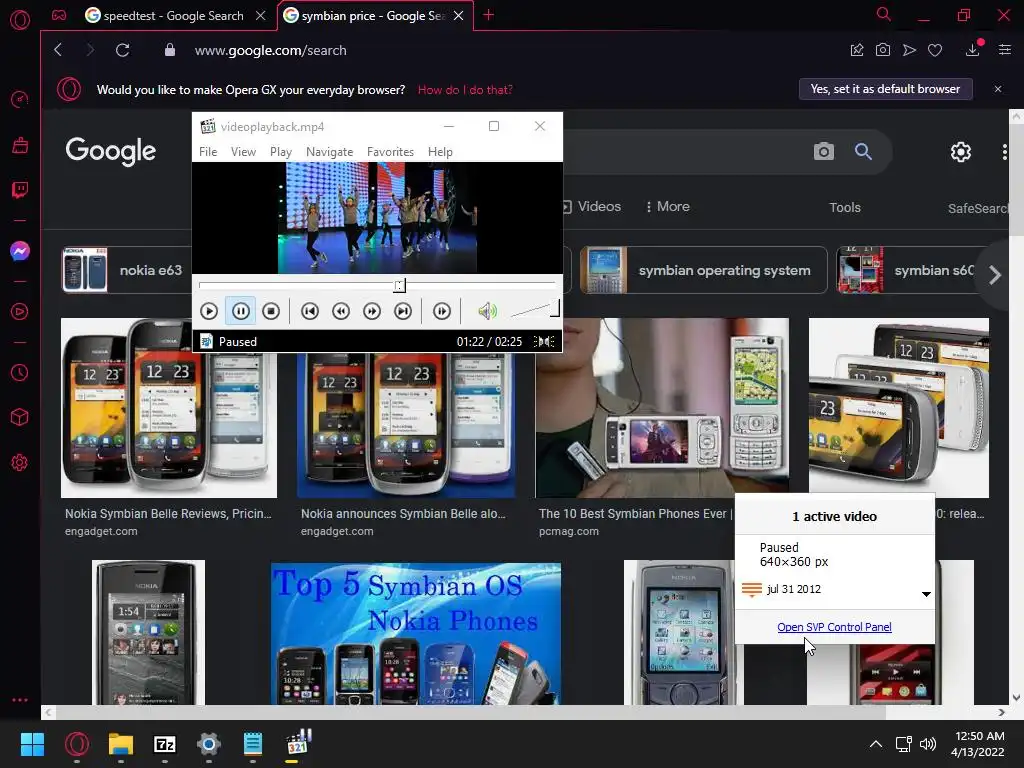Open the Player icon in sidebar
1024x768 pixels.
click(x=20, y=312)
